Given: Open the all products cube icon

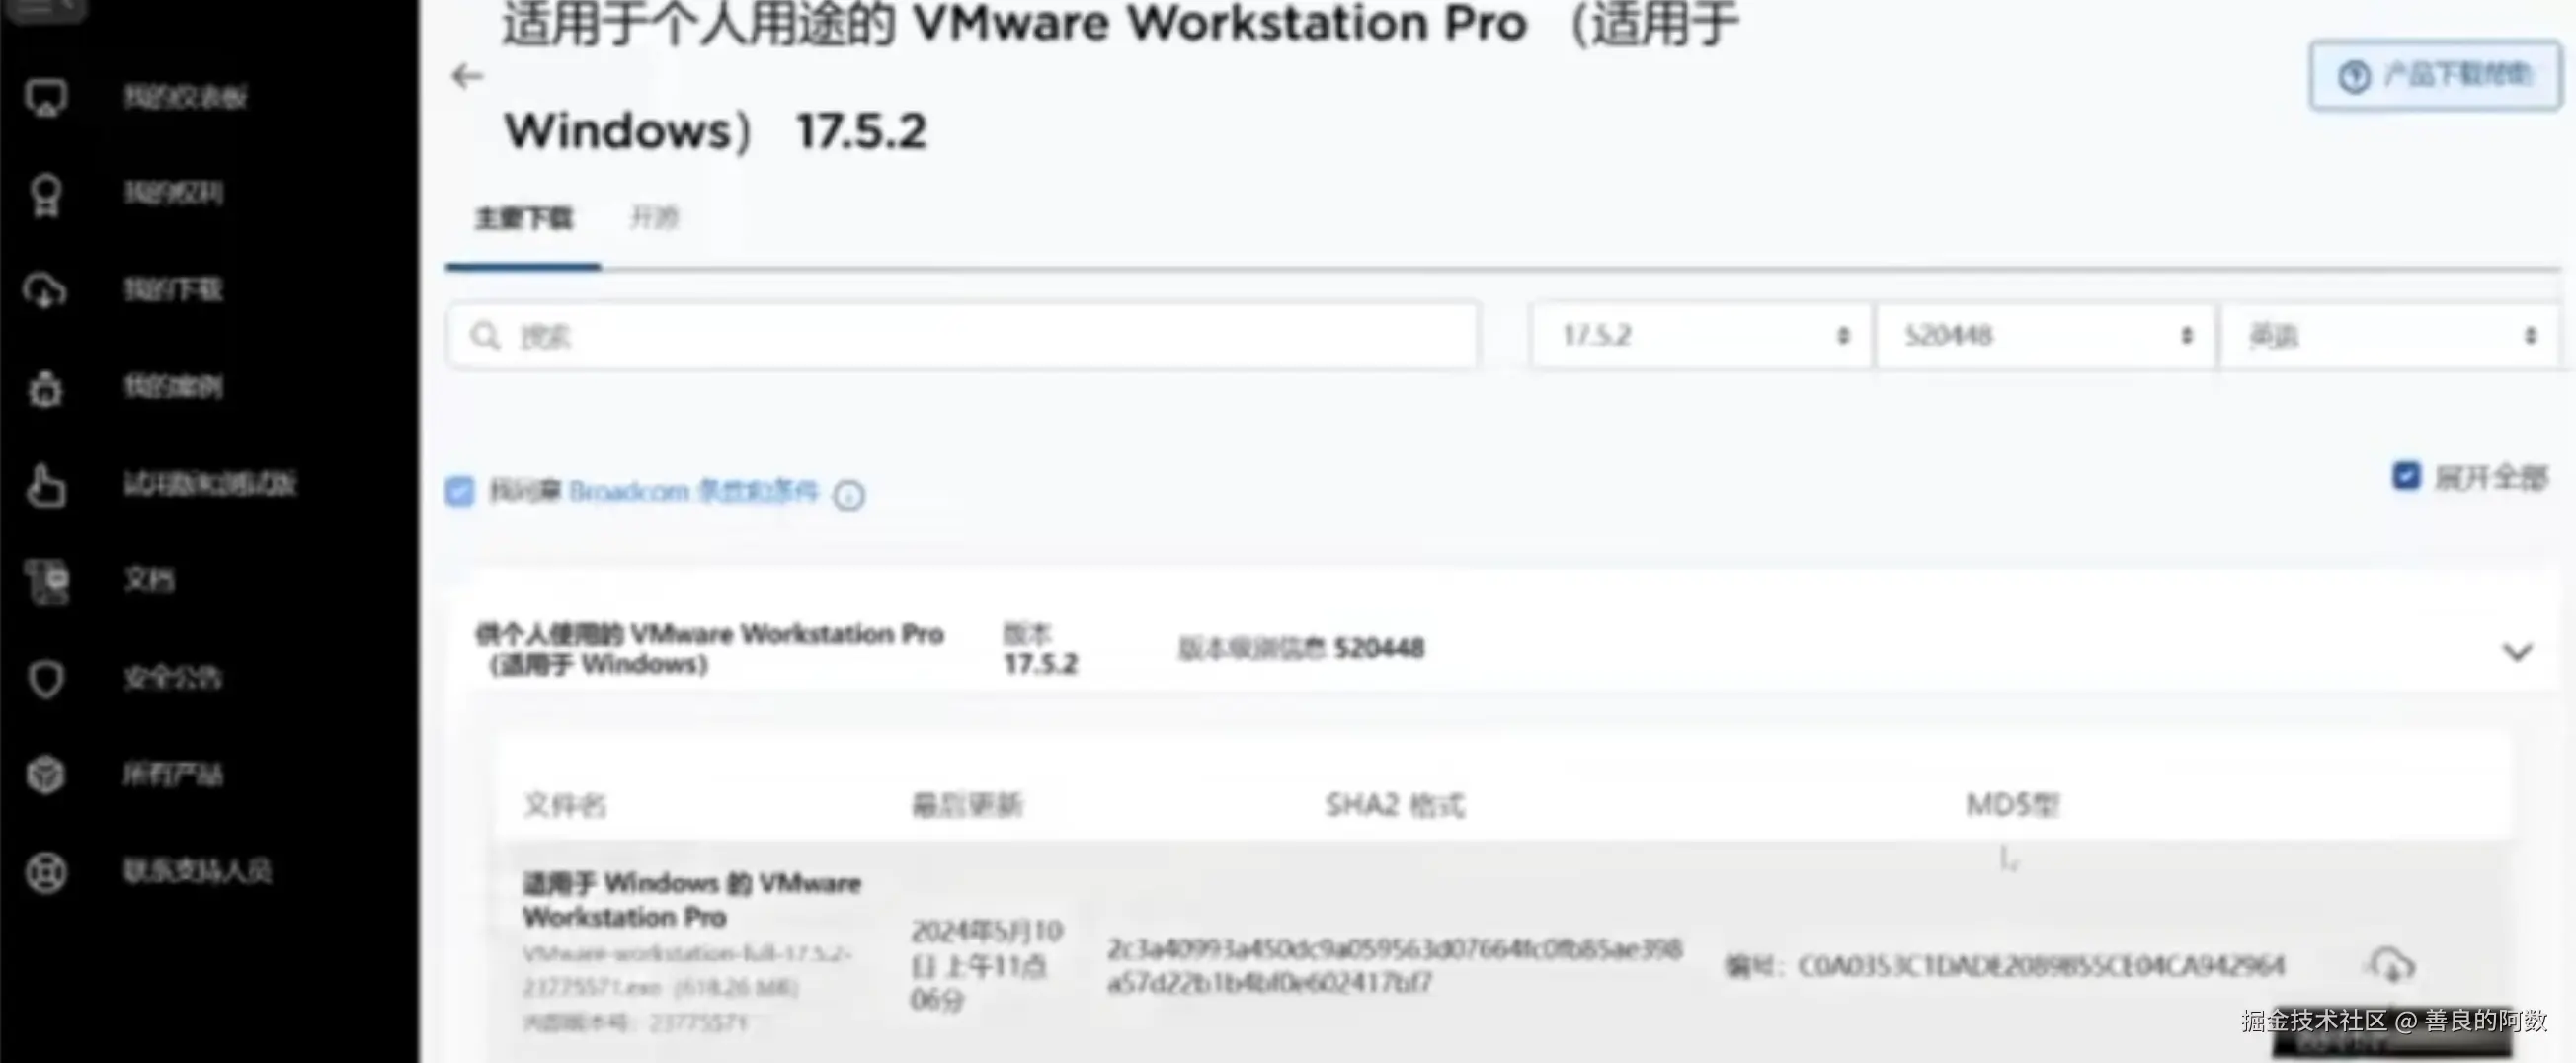Looking at the screenshot, I should pyautogui.click(x=46, y=775).
